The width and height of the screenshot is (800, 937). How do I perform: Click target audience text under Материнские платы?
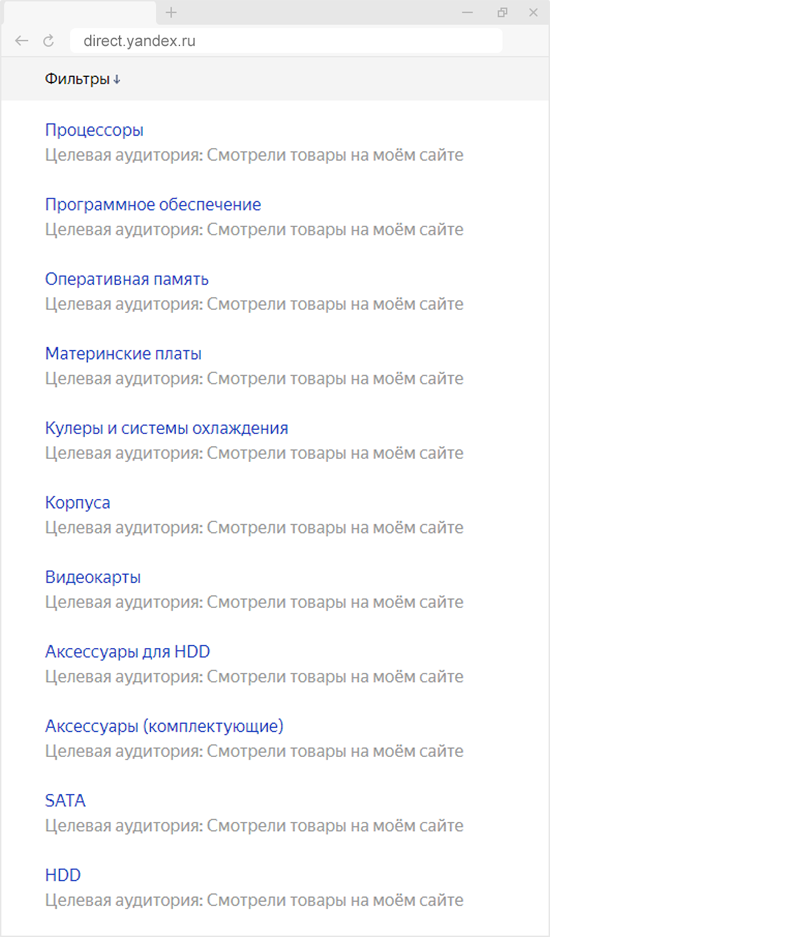[254, 379]
